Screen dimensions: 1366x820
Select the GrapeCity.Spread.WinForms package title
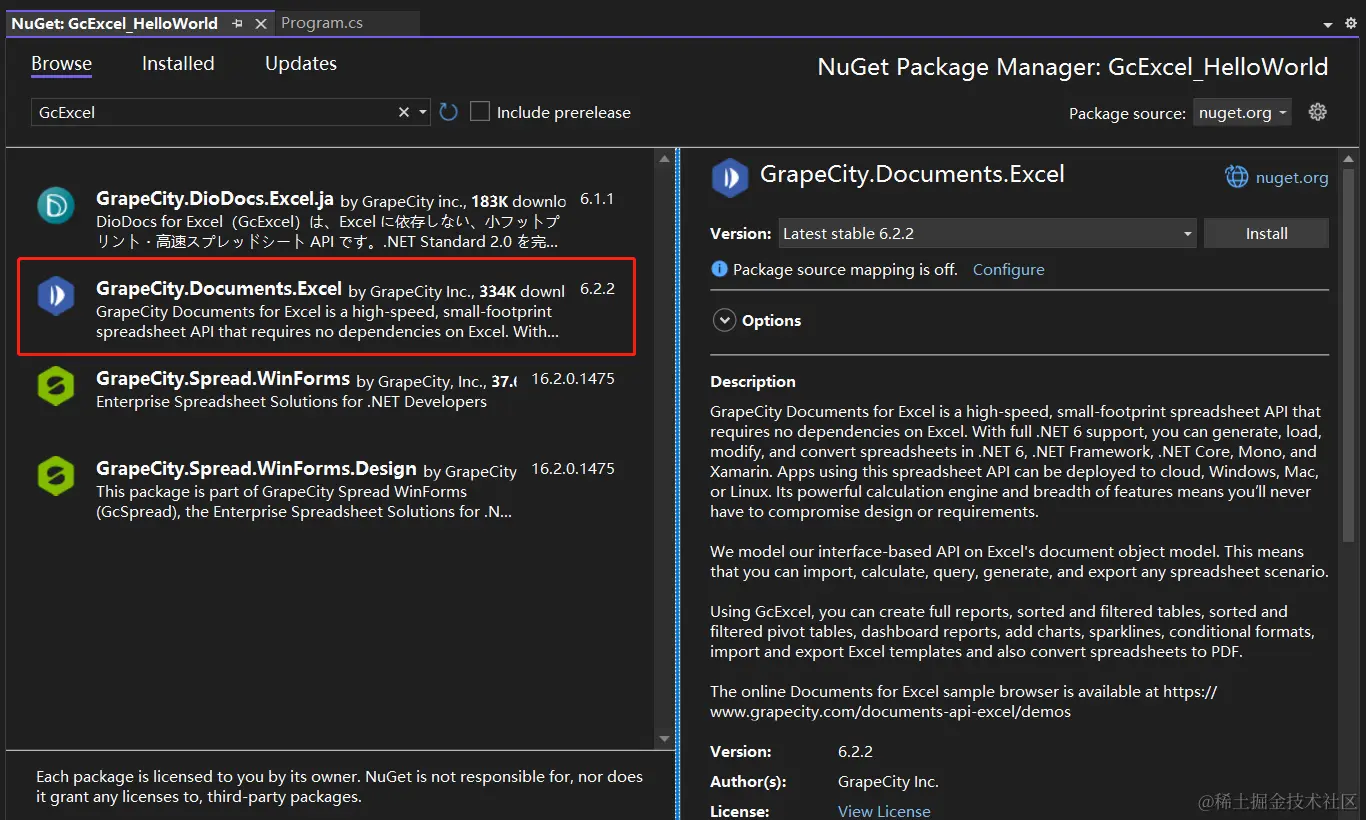(x=223, y=379)
